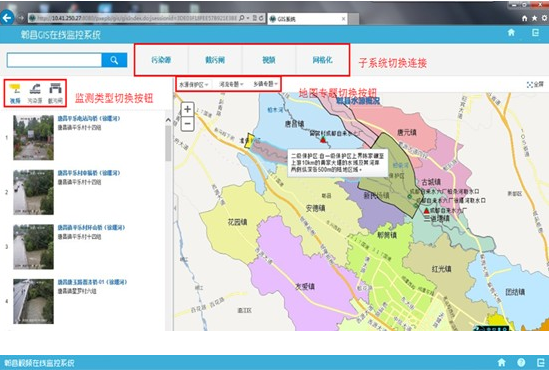Viewport: 549px width, 370px height.
Task: Open the title link of list item 4
Action: 92,282
